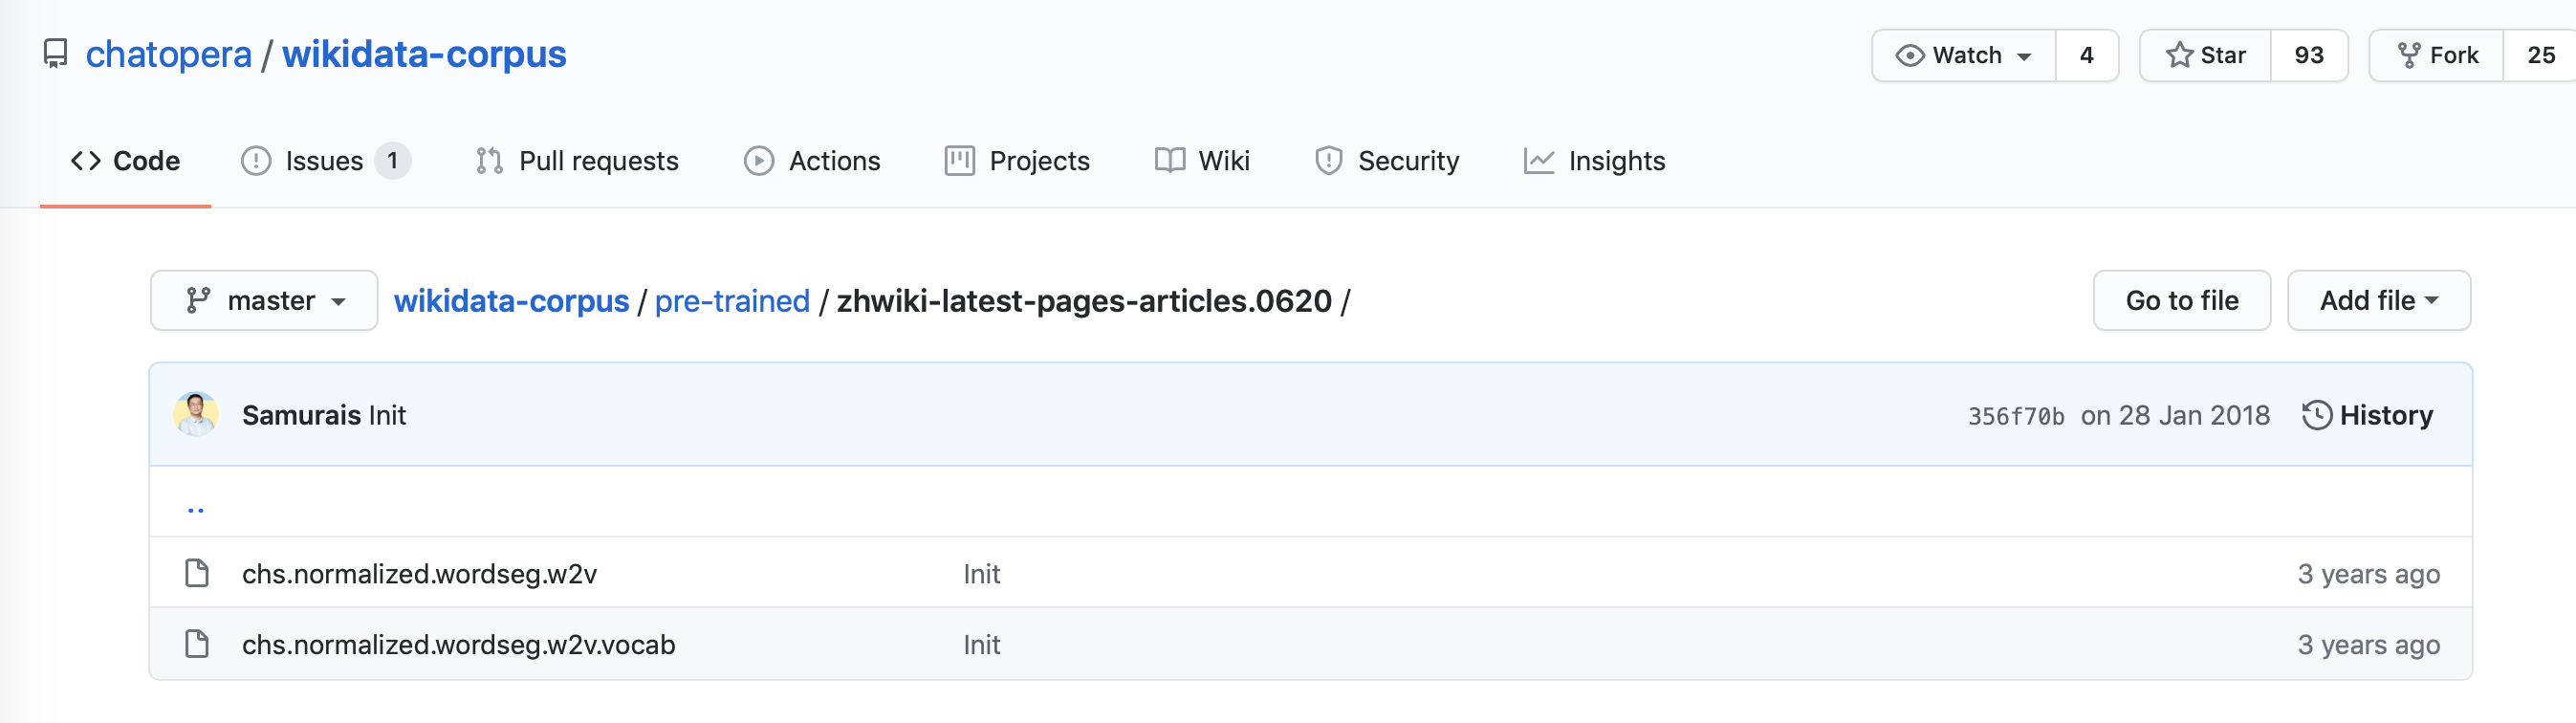Click '3 years ago' in w2v.vocab row

(x=2368, y=645)
